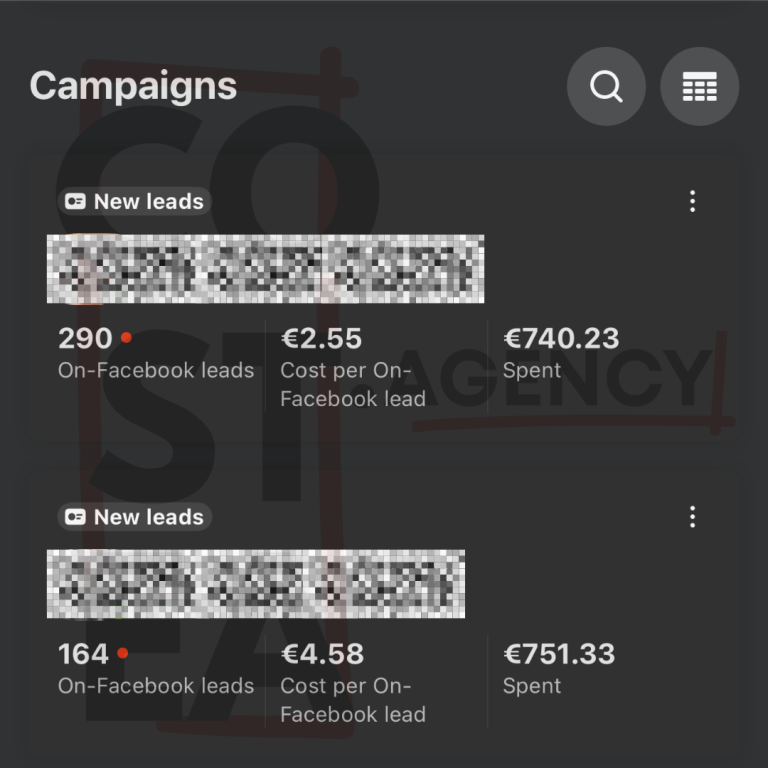Select the €4.58 cost per lead value
This screenshot has height=768, width=768.
(322, 655)
